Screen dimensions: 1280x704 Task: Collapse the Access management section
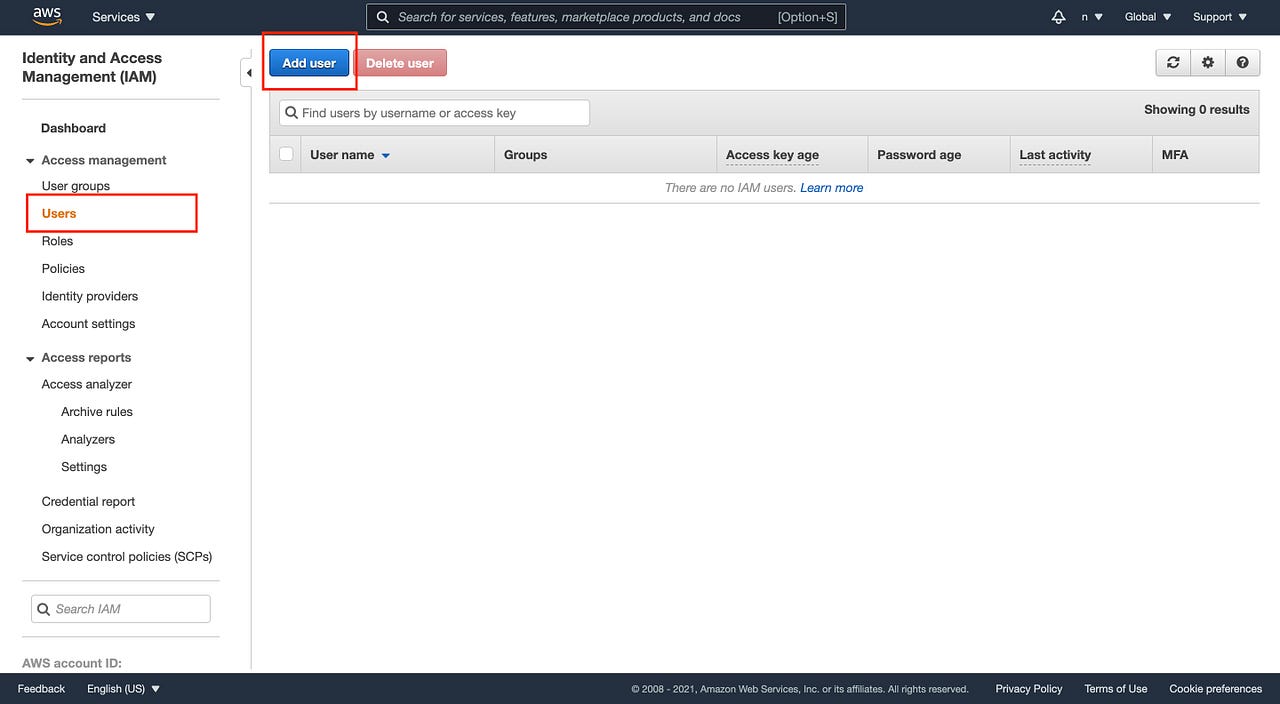[x=30, y=161]
